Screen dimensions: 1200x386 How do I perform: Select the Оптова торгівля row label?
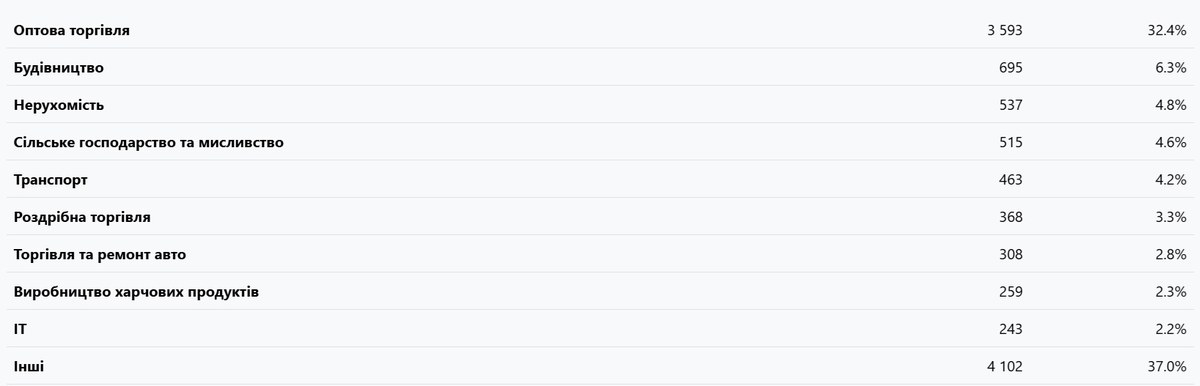pyautogui.click(x=72, y=31)
